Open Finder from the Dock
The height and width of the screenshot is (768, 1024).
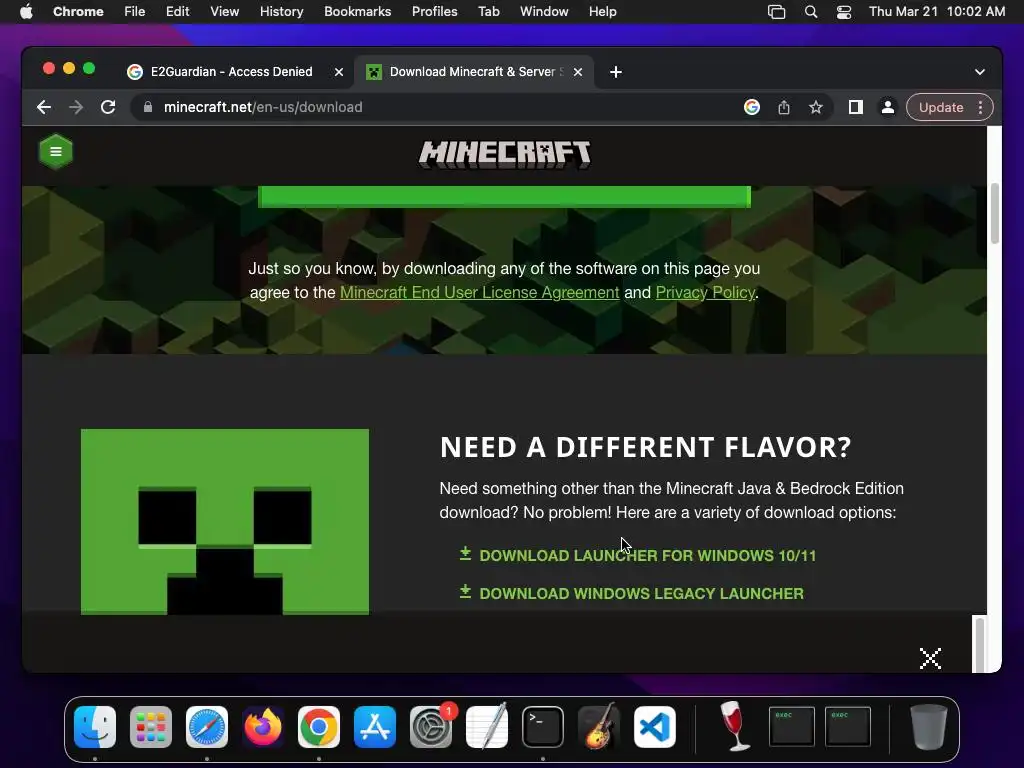click(95, 727)
